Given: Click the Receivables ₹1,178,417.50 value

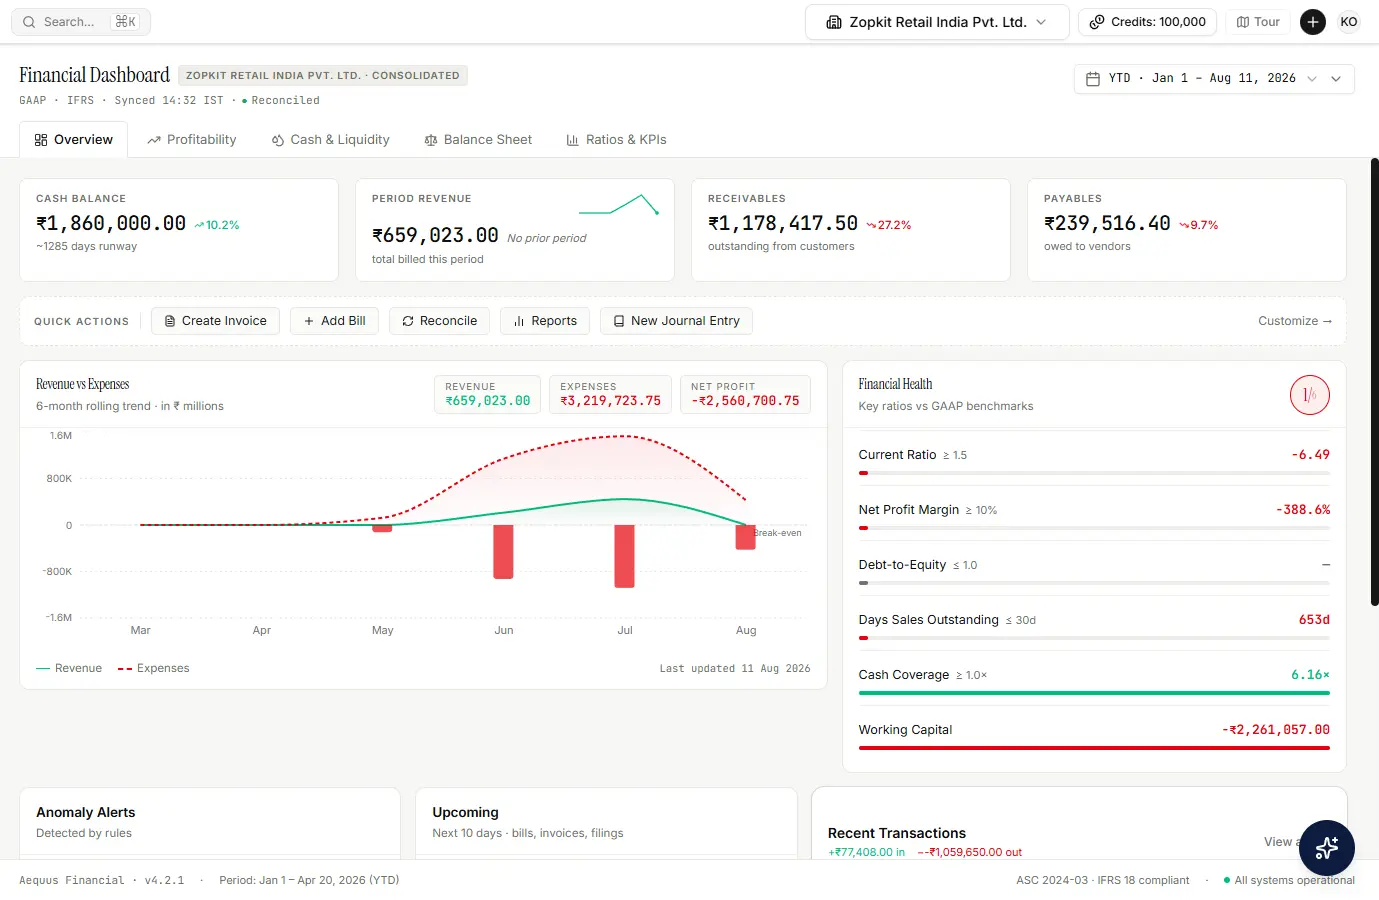Looking at the screenshot, I should (x=783, y=224).
